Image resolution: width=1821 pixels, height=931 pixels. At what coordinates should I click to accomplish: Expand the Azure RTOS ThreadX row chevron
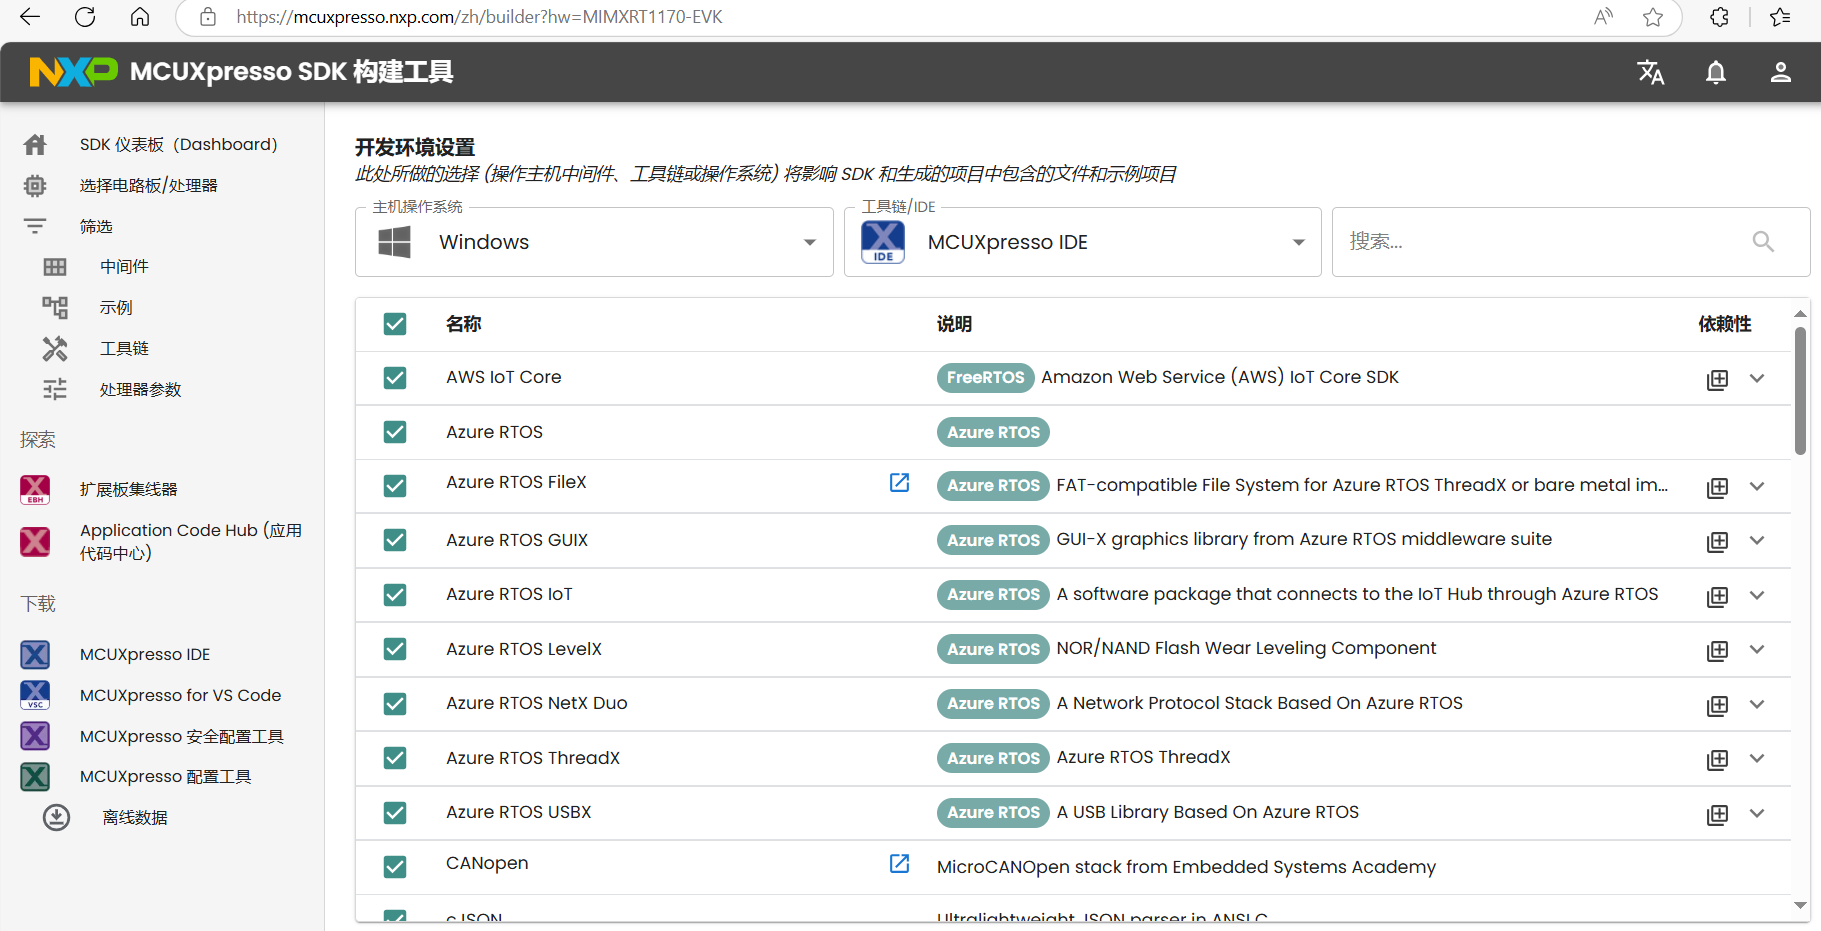click(x=1757, y=758)
